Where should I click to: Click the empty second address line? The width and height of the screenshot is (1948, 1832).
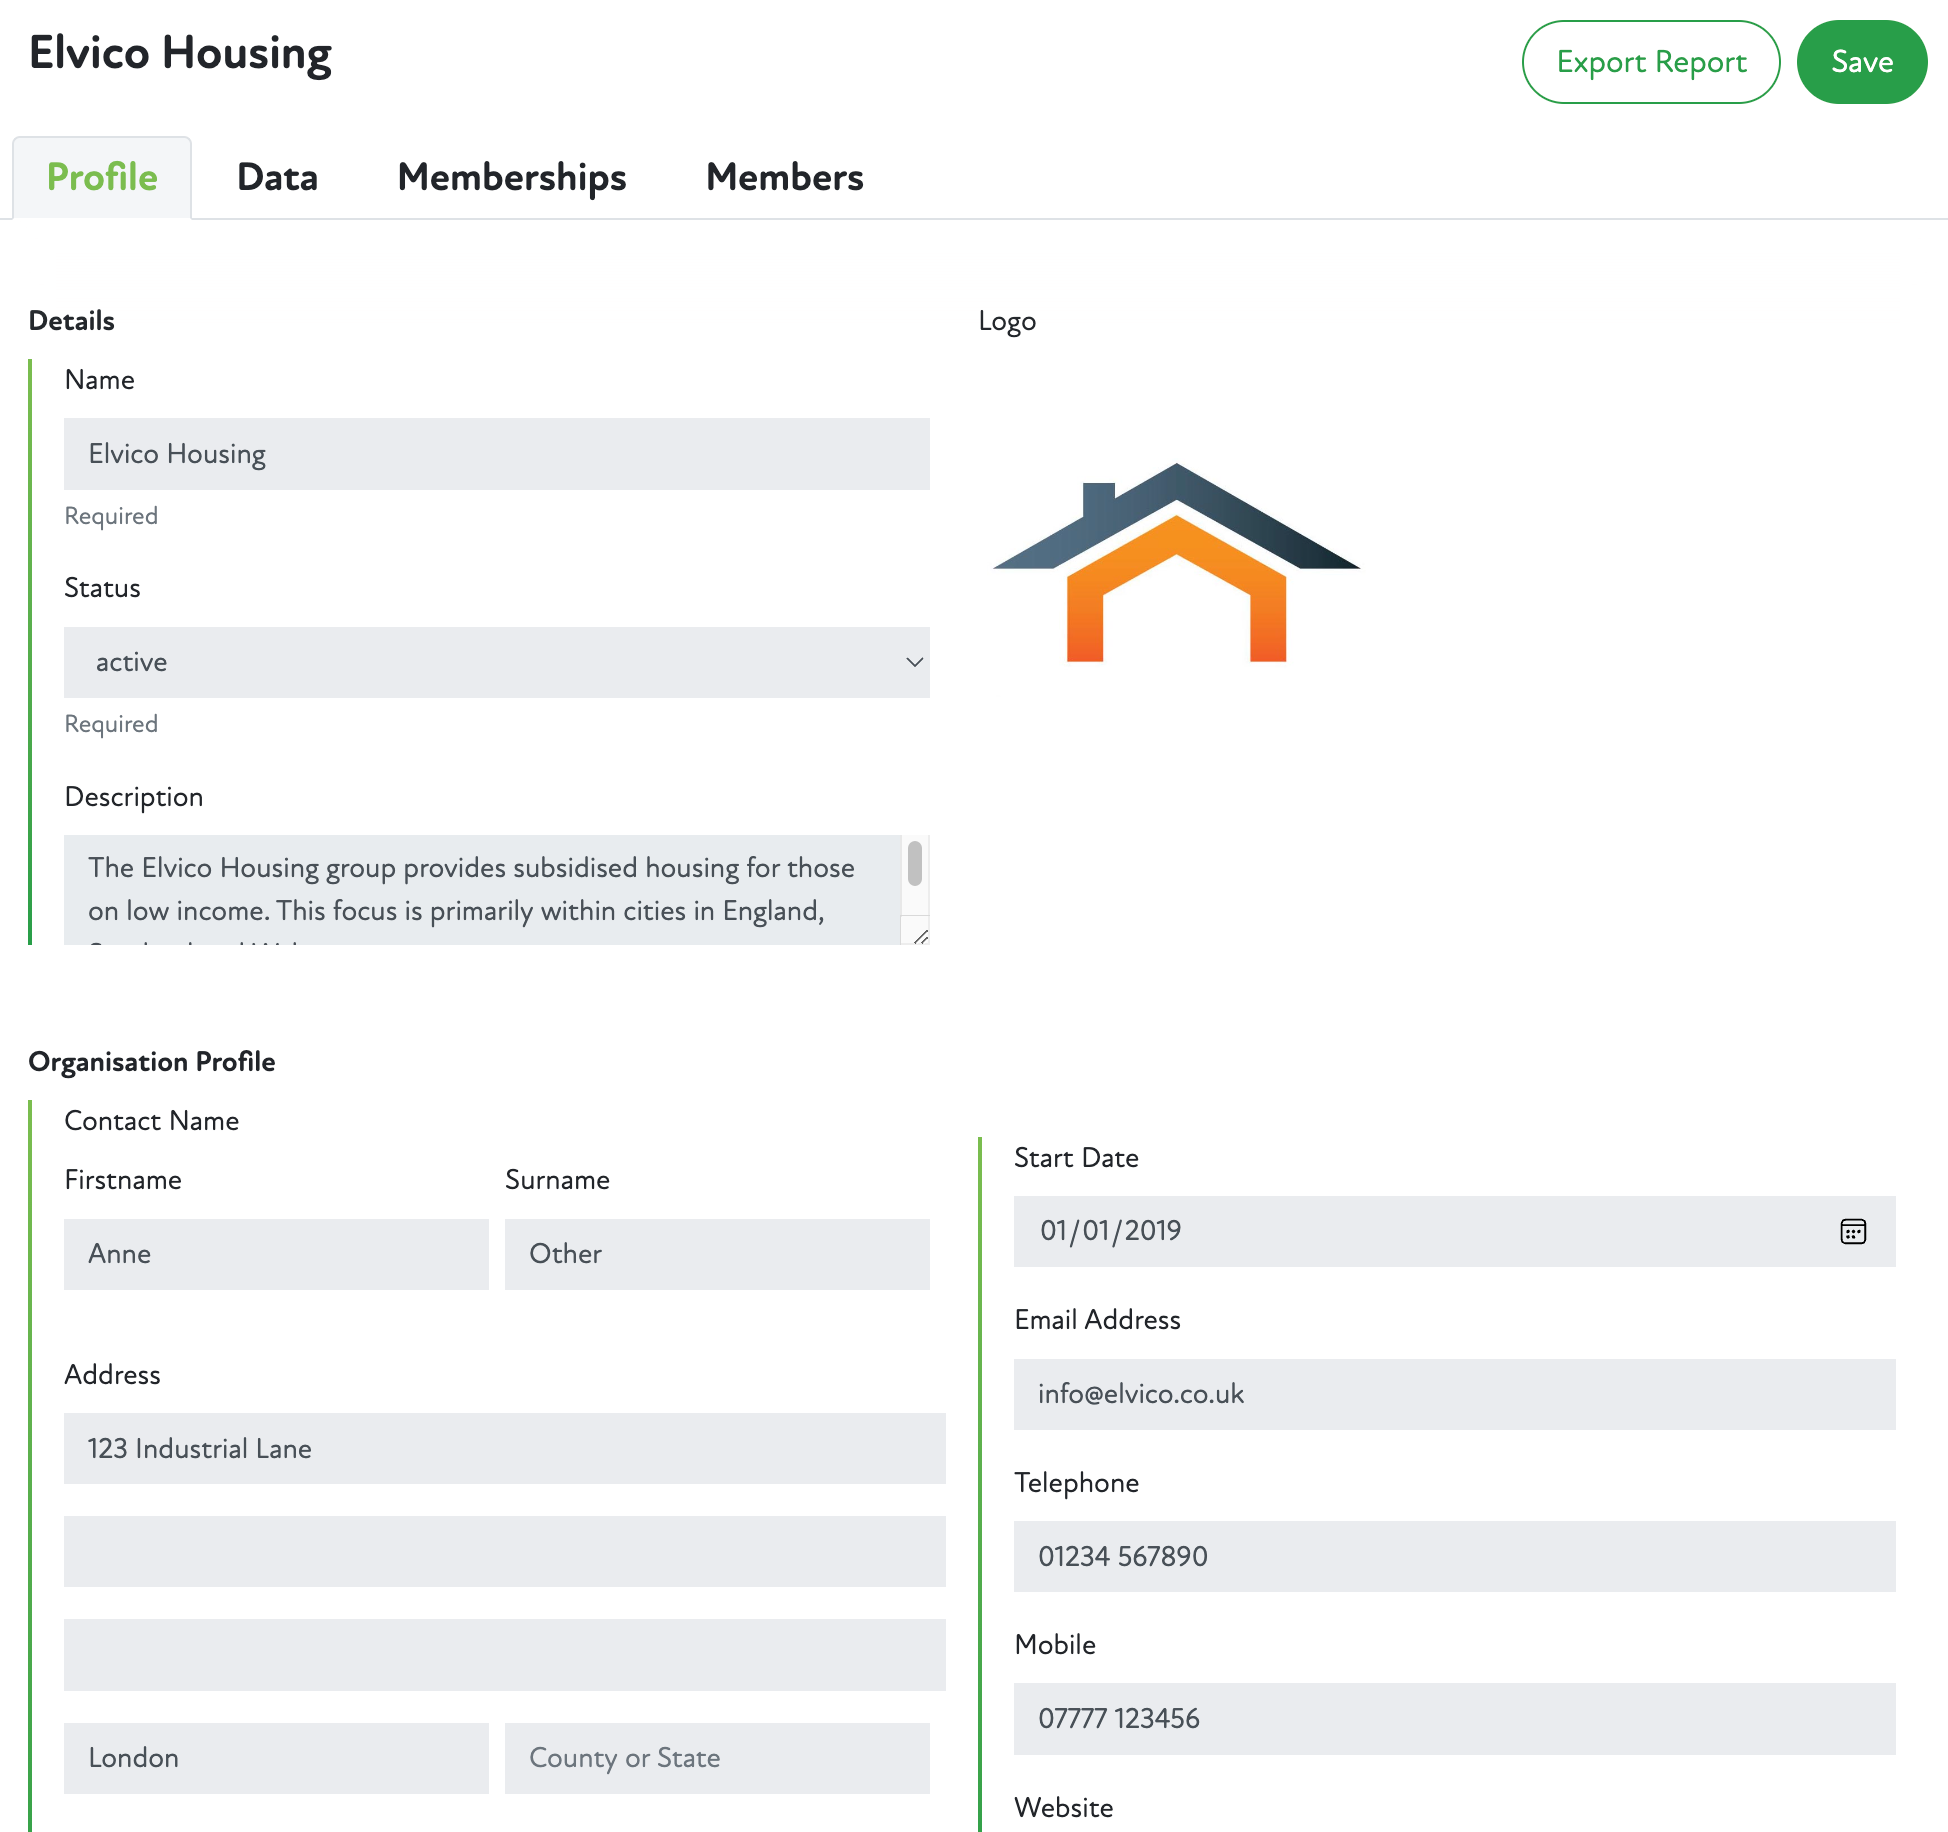point(504,1551)
